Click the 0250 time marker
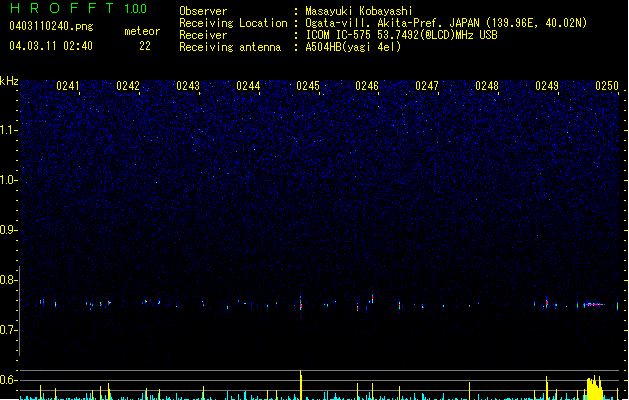 [607, 86]
